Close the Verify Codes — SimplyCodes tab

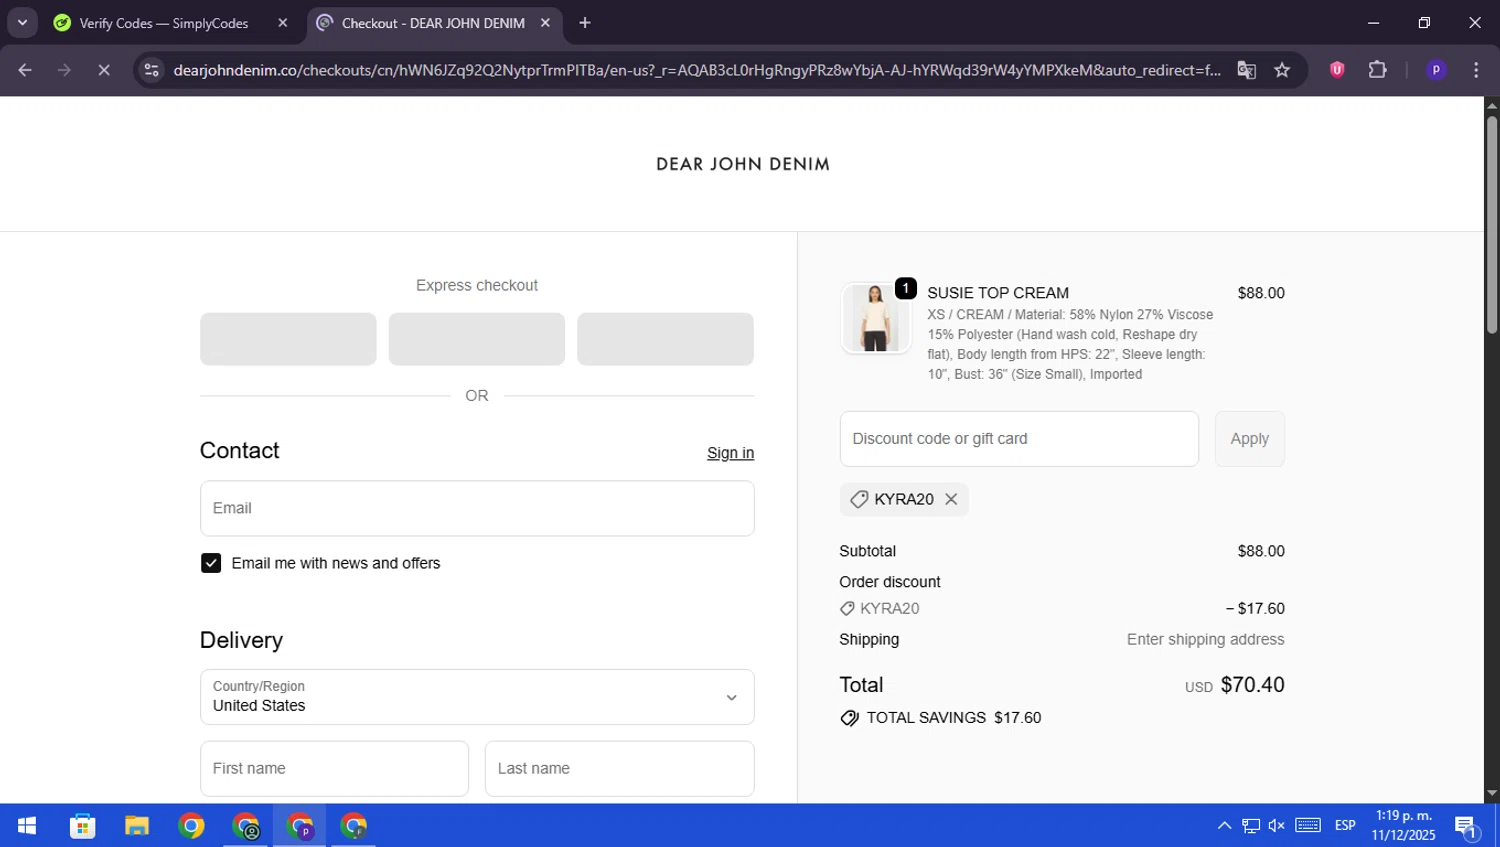pyautogui.click(x=282, y=23)
